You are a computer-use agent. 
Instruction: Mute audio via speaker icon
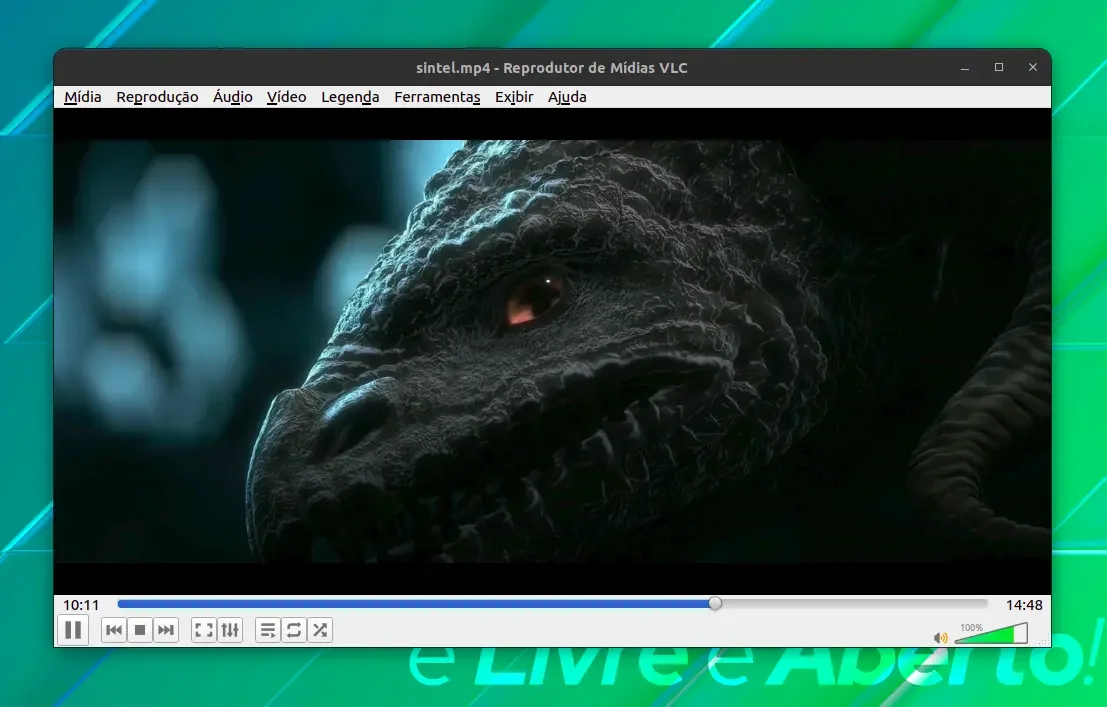(x=940, y=638)
